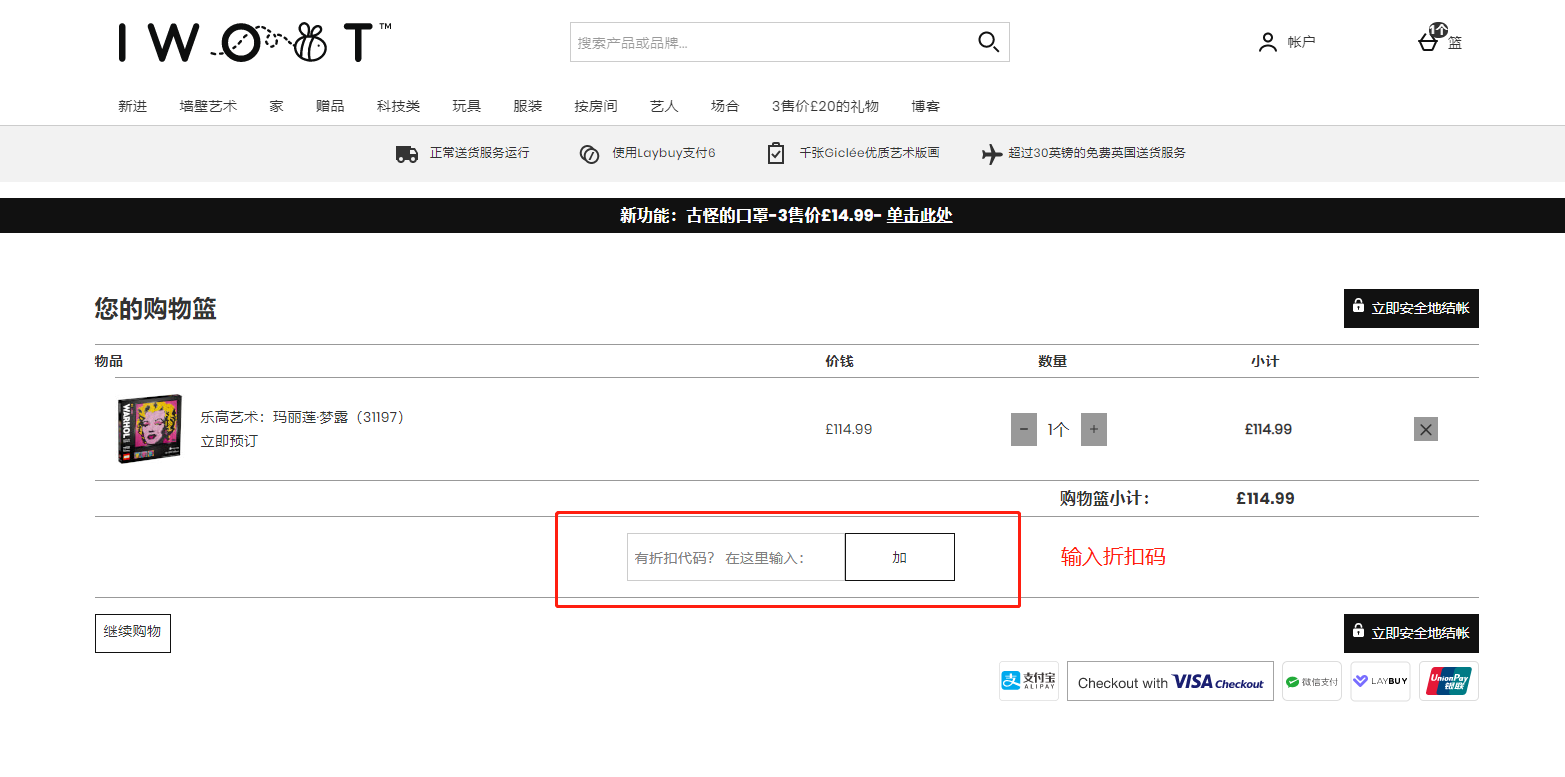Open the shopping basket icon
The height and width of the screenshot is (777, 1565).
[x=1429, y=41]
